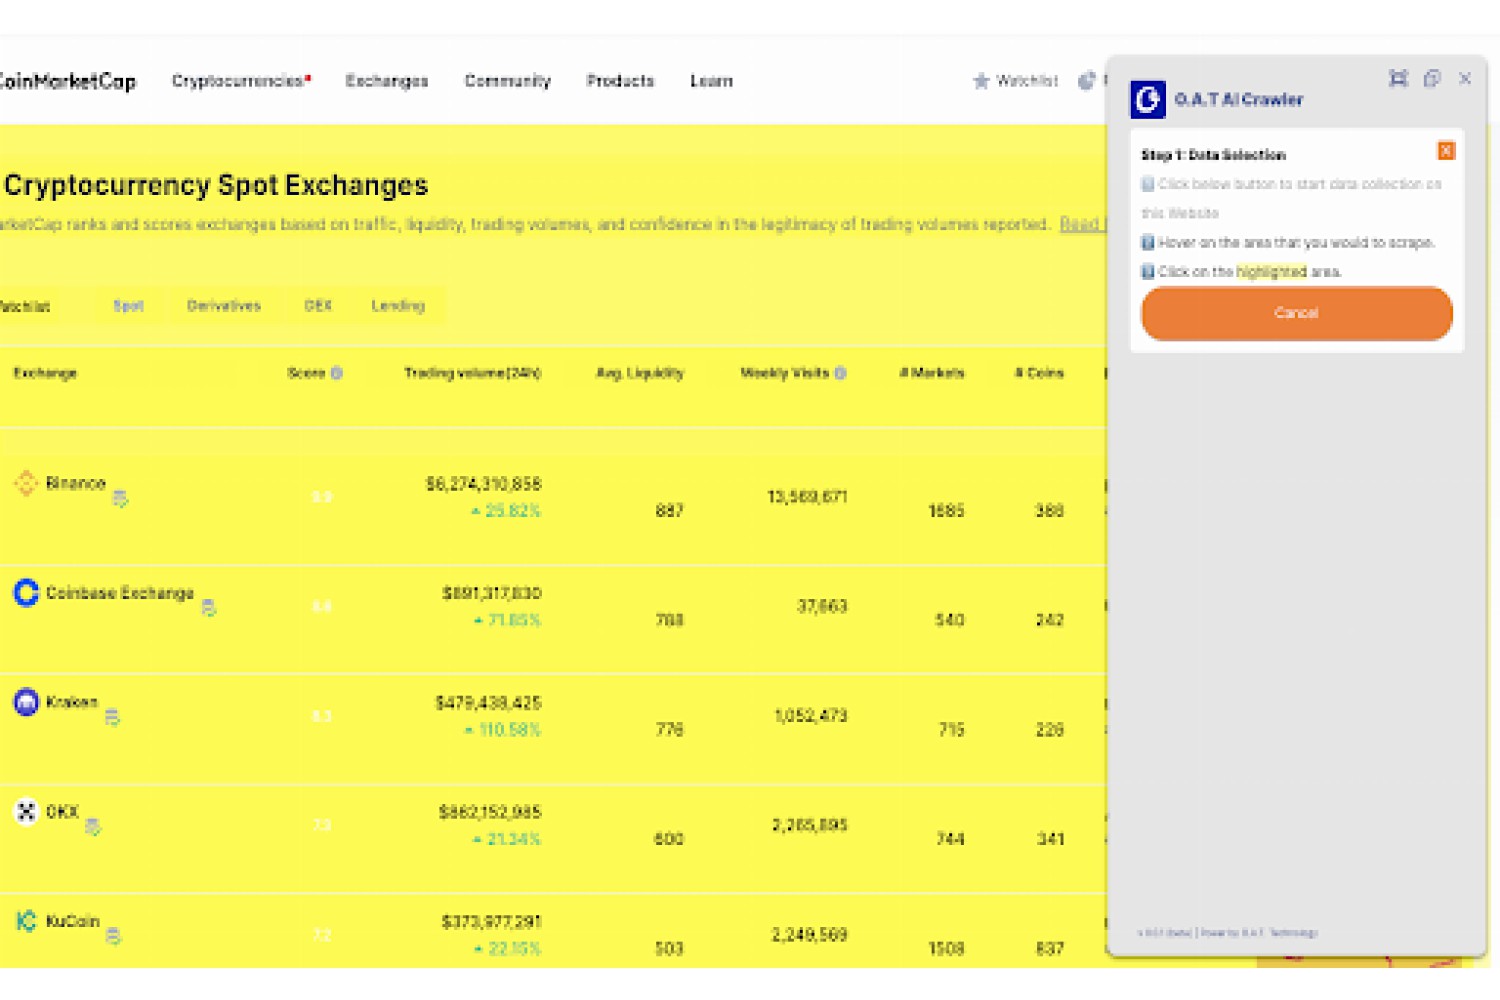Open the Products menu
The width and height of the screenshot is (1500, 1000).
[x=620, y=81]
